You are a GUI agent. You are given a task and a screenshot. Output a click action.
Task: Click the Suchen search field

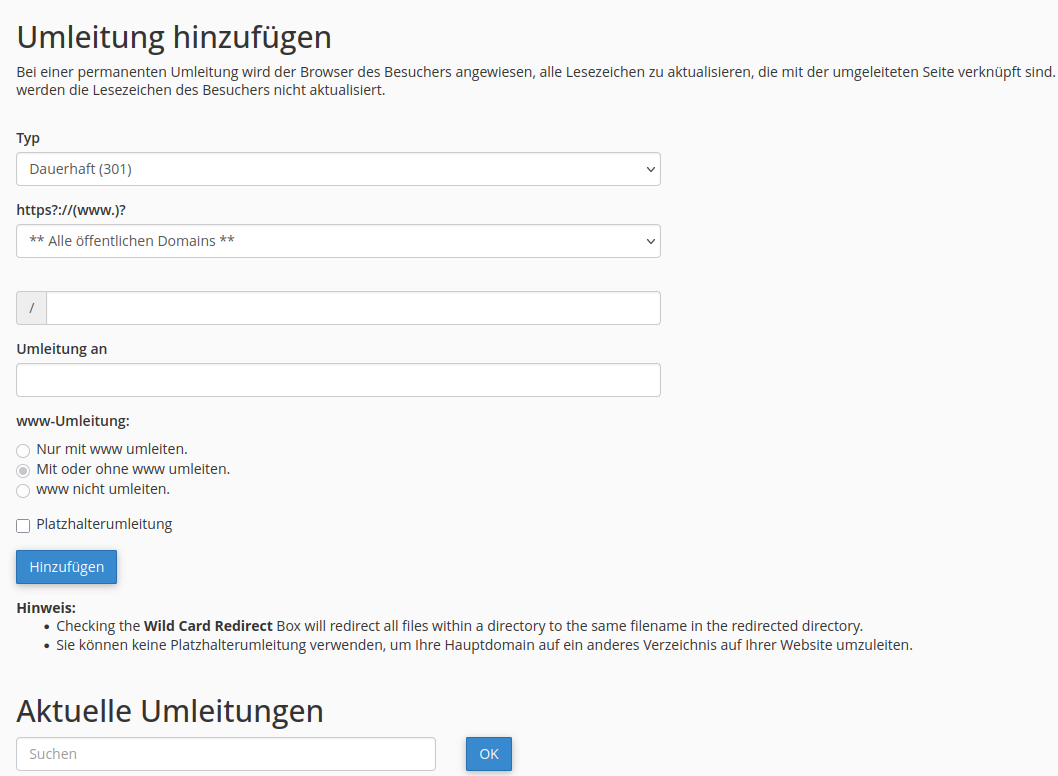click(x=225, y=754)
